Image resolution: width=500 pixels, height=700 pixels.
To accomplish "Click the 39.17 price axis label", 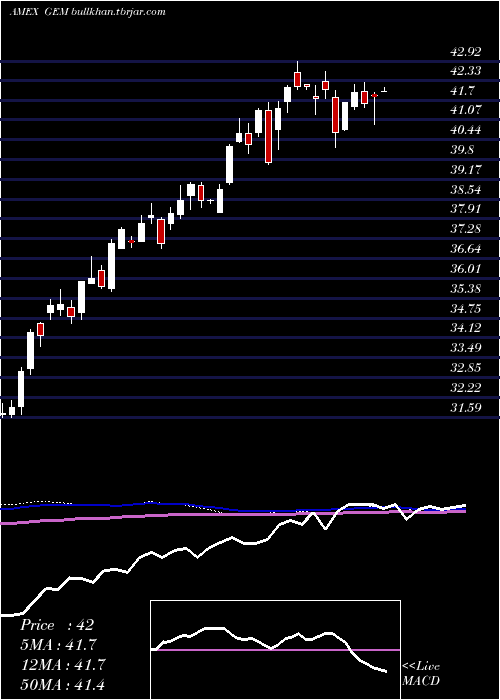I will coord(466,170).
